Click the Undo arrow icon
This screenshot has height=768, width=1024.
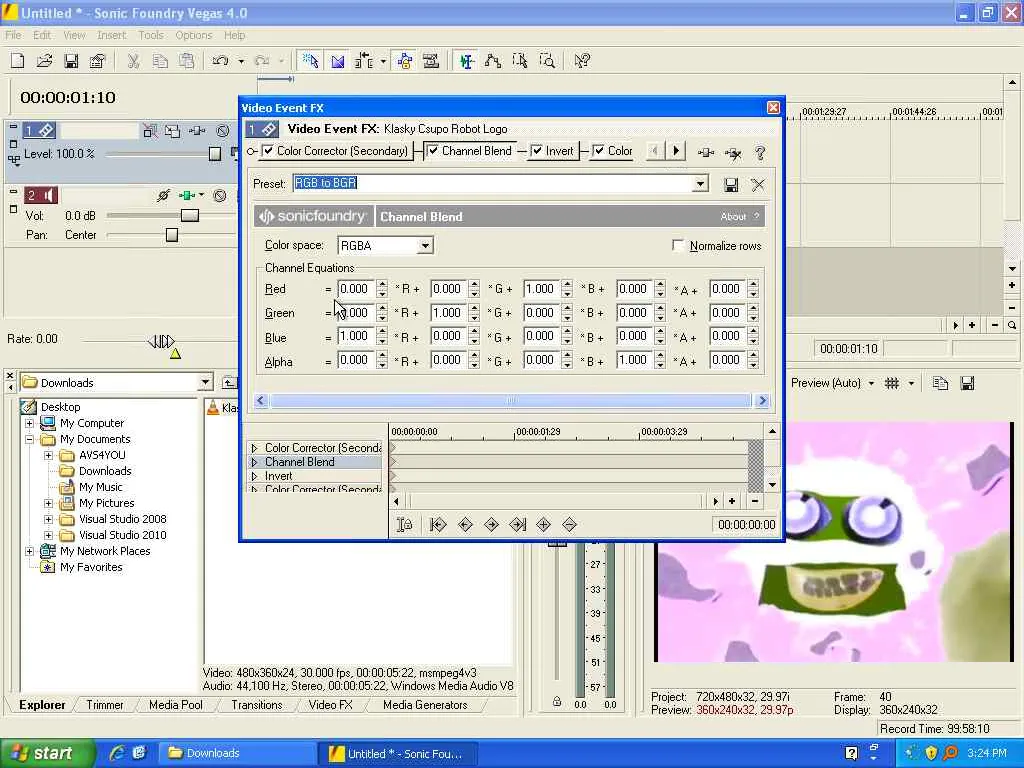[x=221, y=61]
